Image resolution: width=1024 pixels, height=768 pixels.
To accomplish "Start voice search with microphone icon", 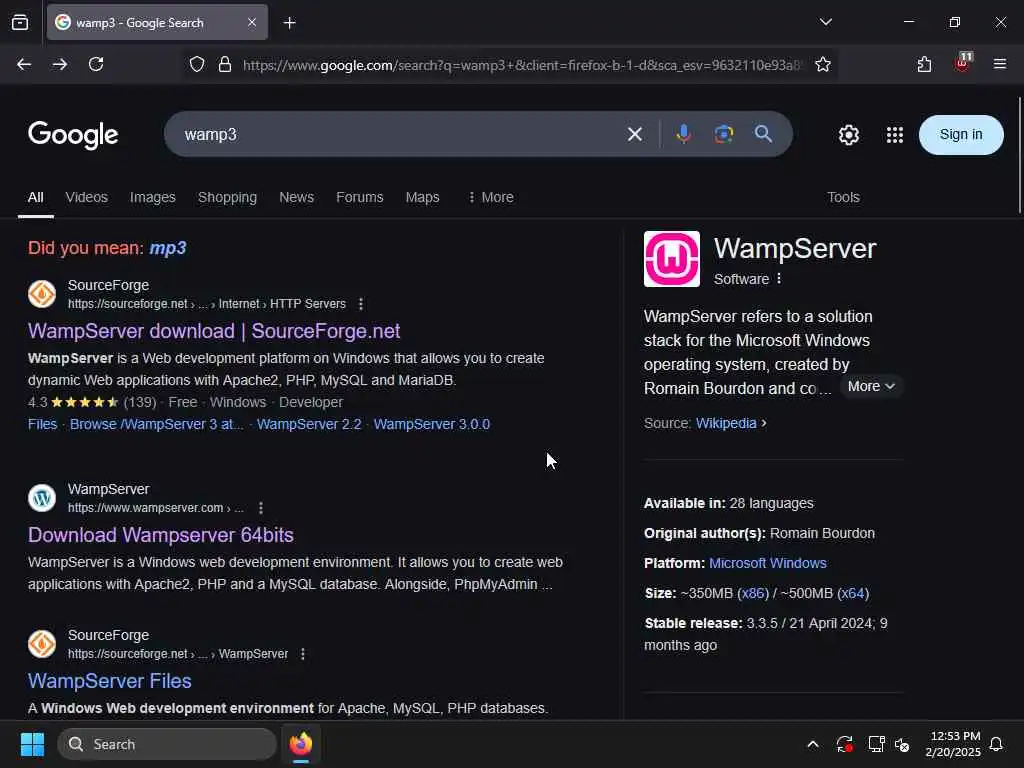I will (684, 134).
